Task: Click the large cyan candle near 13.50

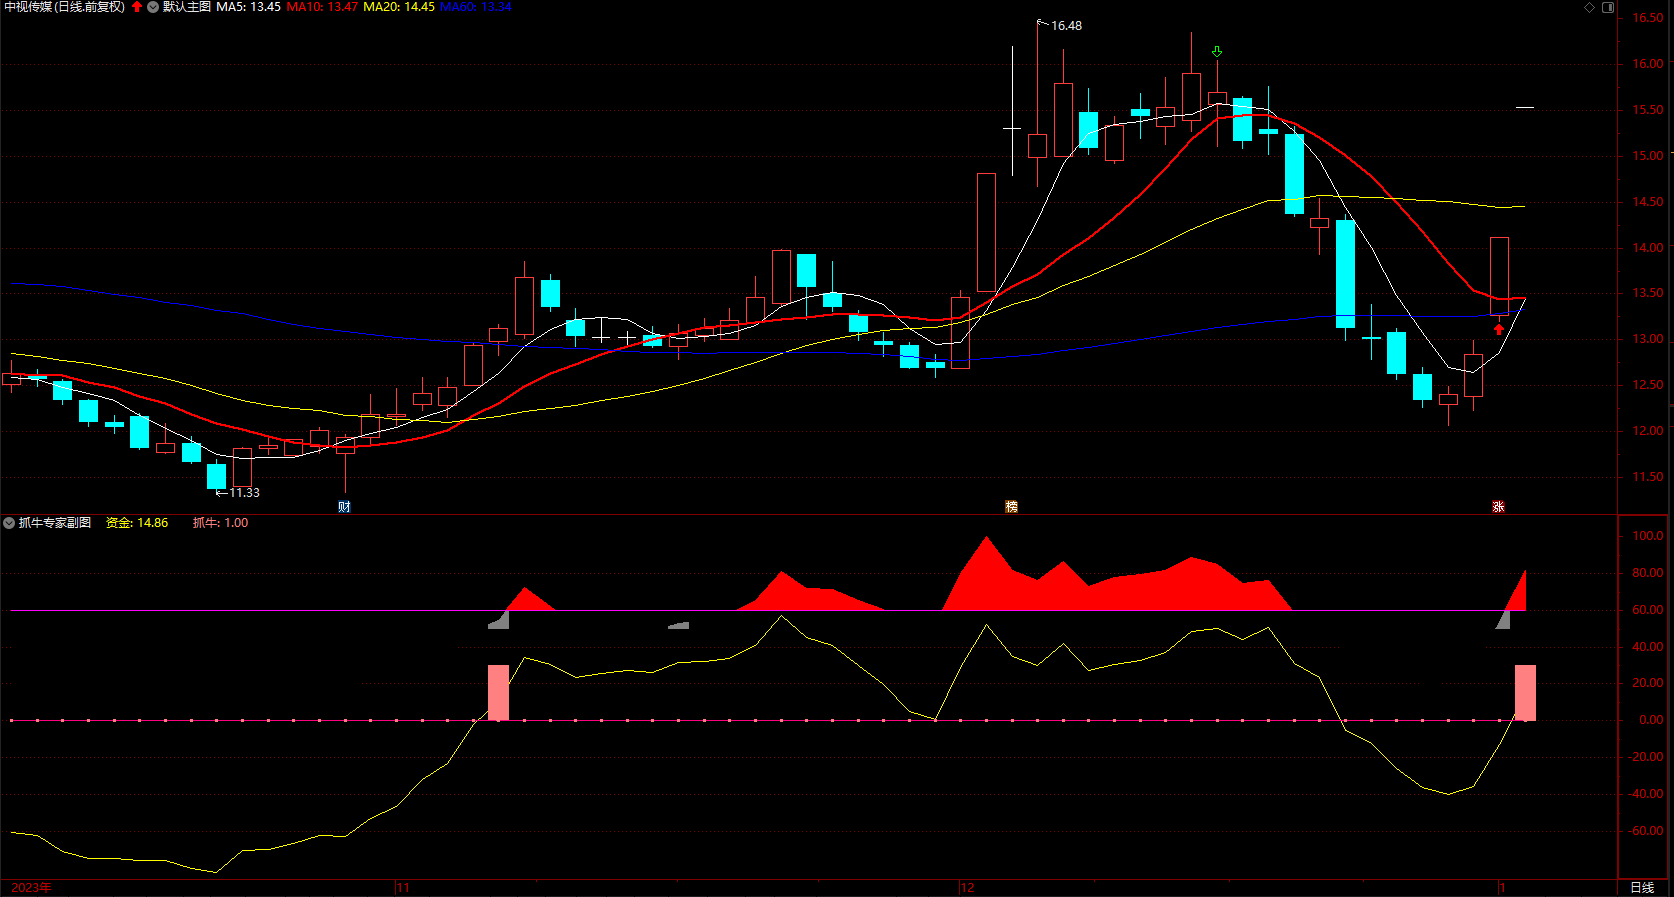Action: 1345,274
